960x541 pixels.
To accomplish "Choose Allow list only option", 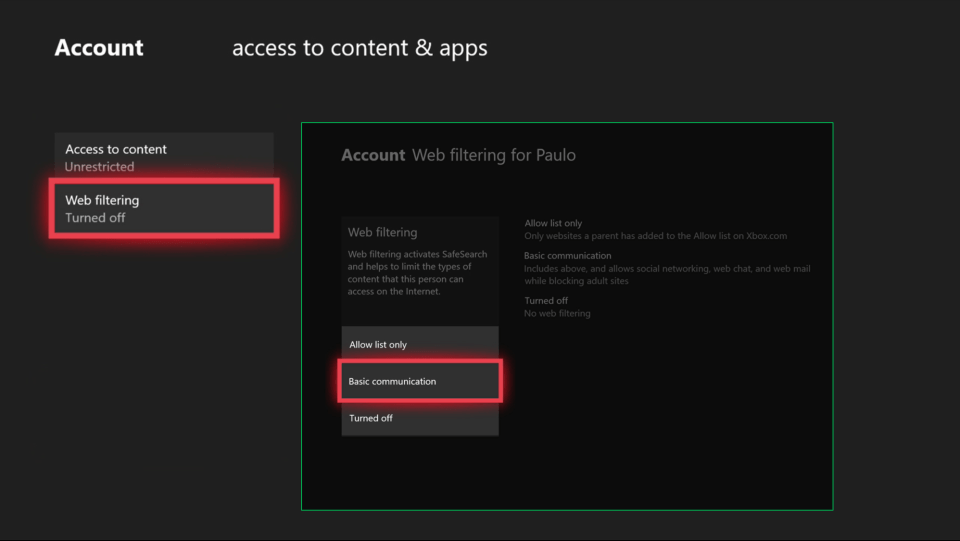I will pyautogui.click(x=420, y=345).
